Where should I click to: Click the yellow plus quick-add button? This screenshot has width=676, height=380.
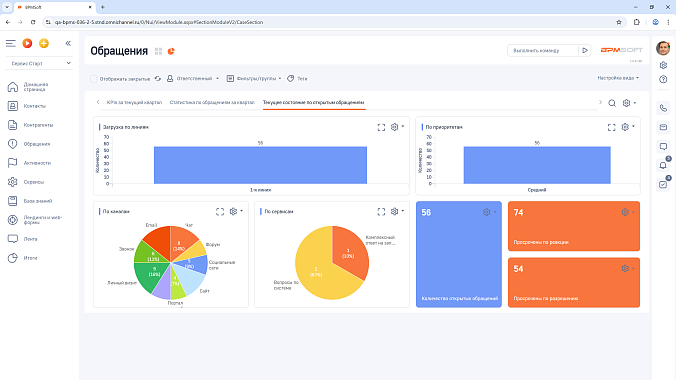click(44, 43)
